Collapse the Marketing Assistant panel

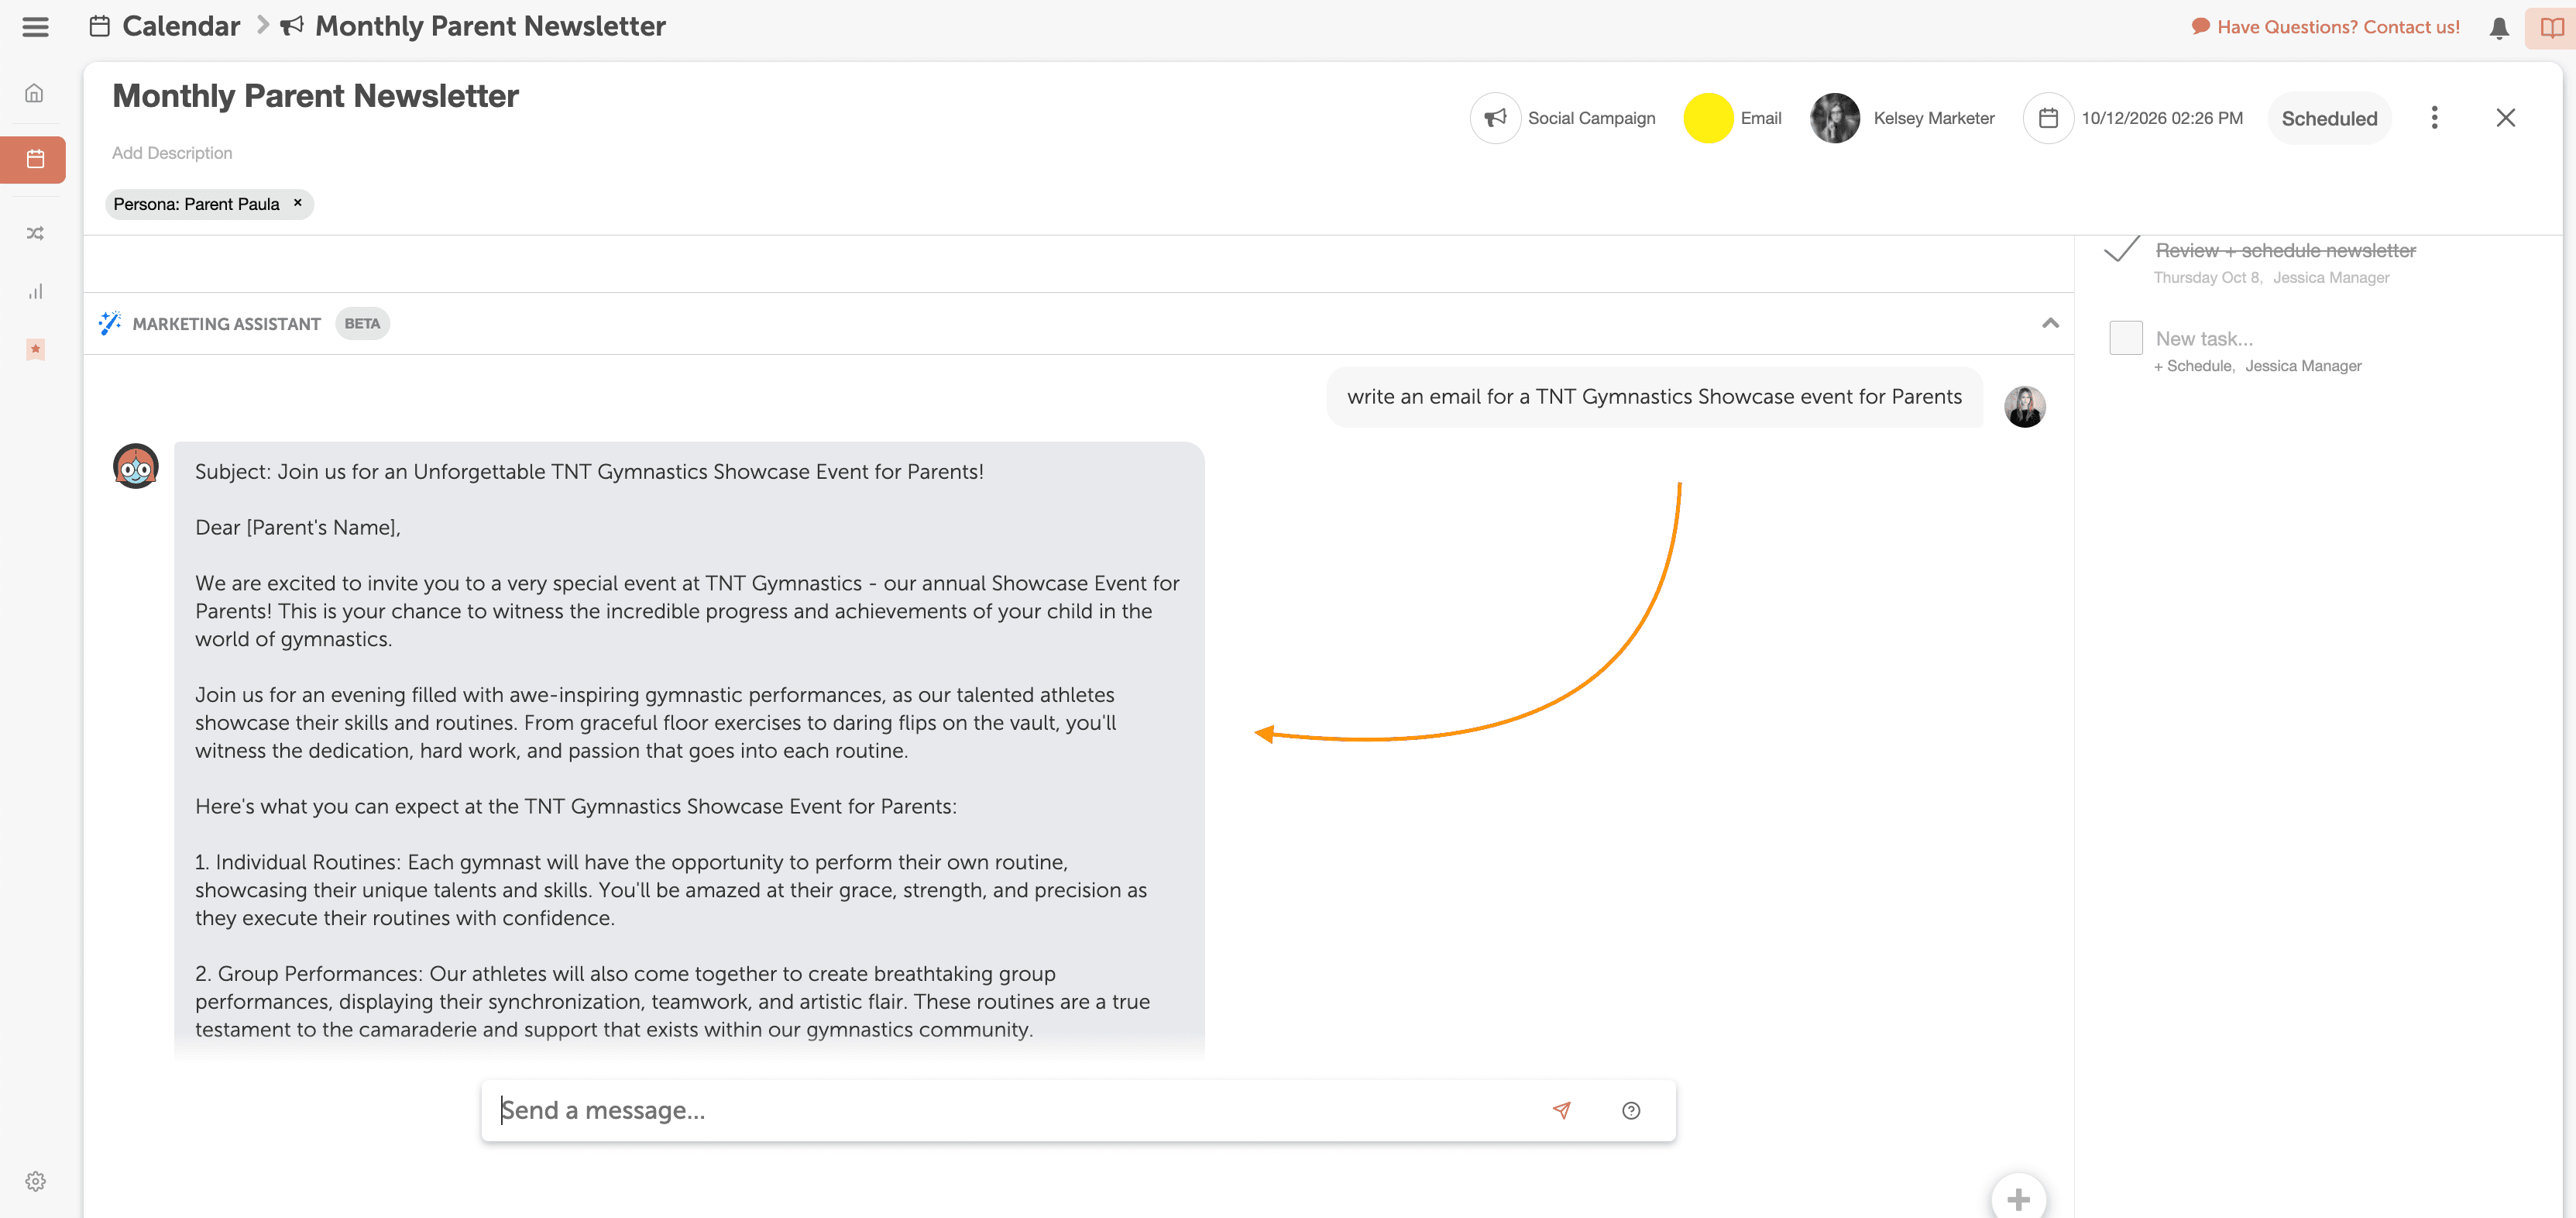2050,323
